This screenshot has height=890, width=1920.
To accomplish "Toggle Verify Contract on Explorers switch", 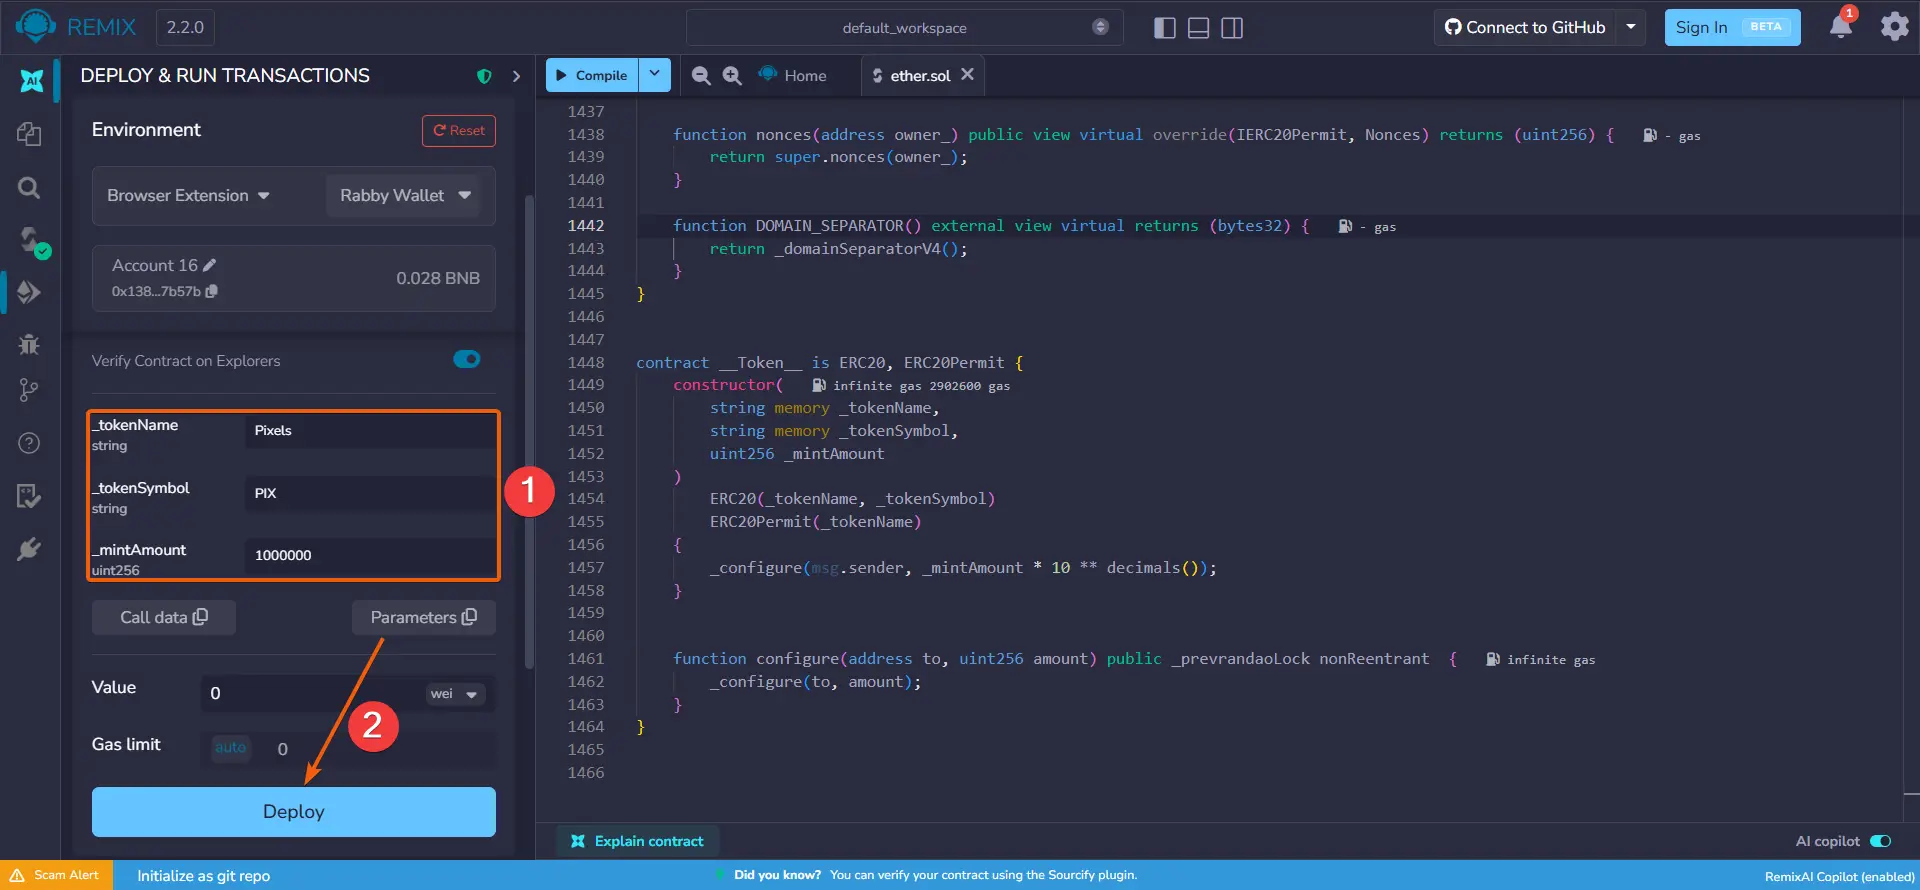I will (467, 359).
